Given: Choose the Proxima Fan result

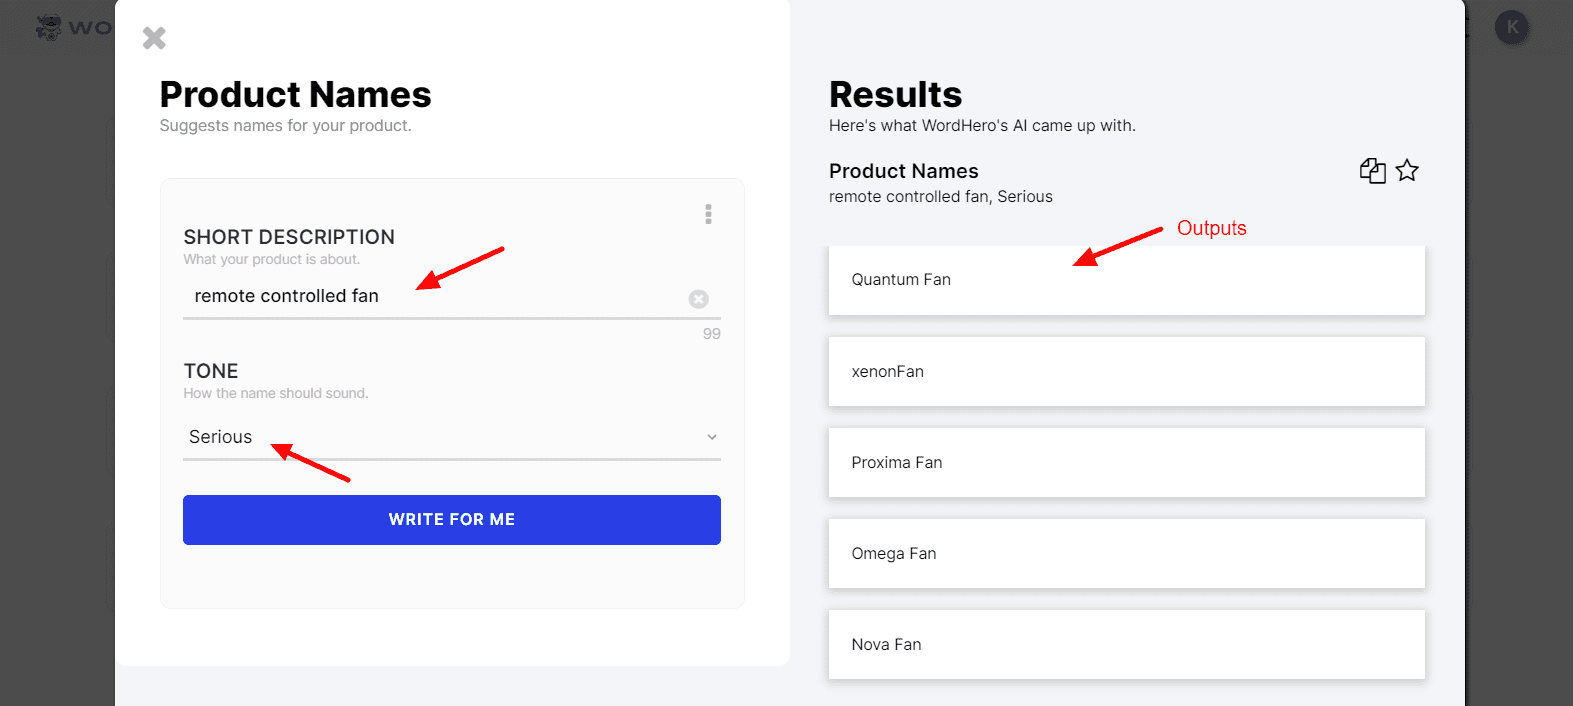Looking at the screenshot, I should click(1127, 462).
